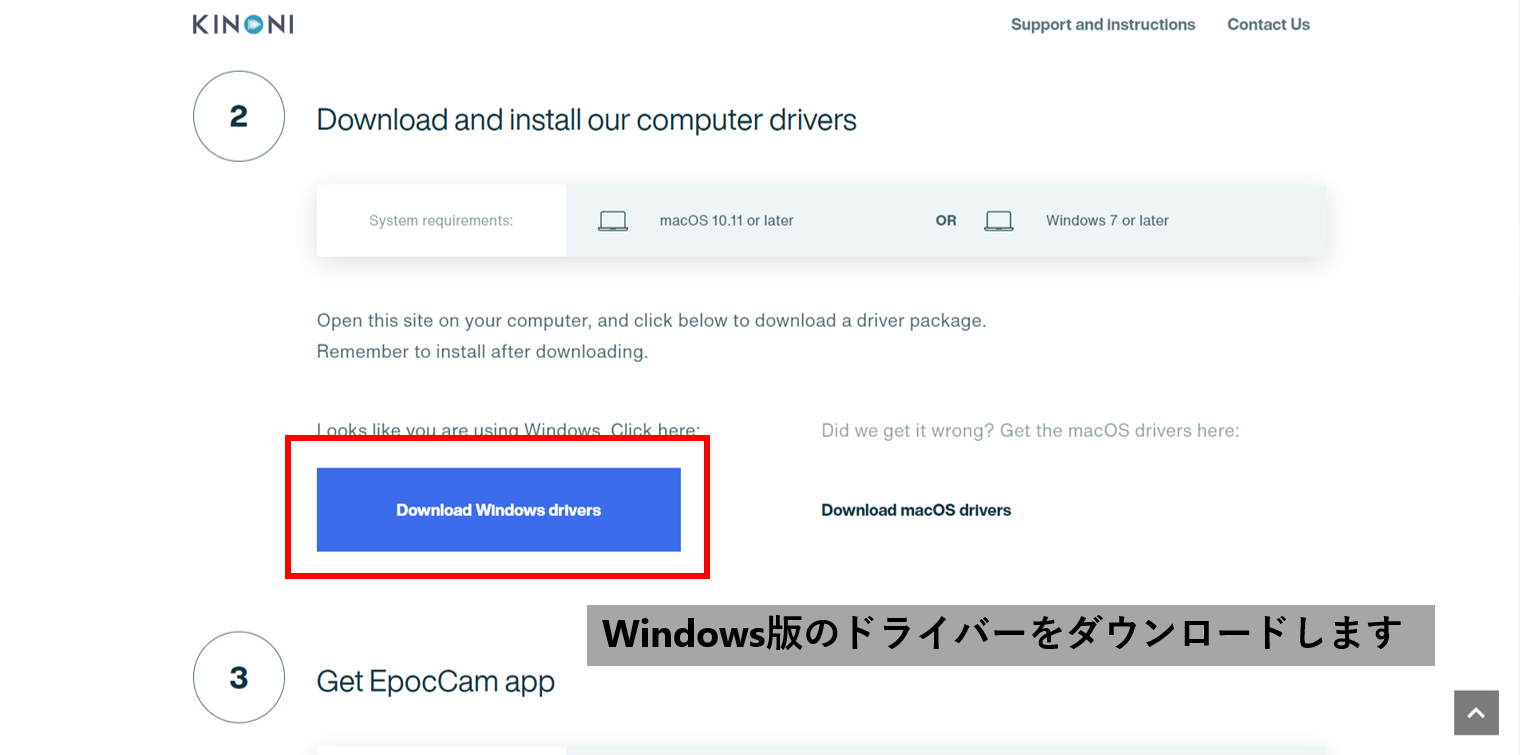Click the Kinoni logo in the header

(x=243, y=24)
